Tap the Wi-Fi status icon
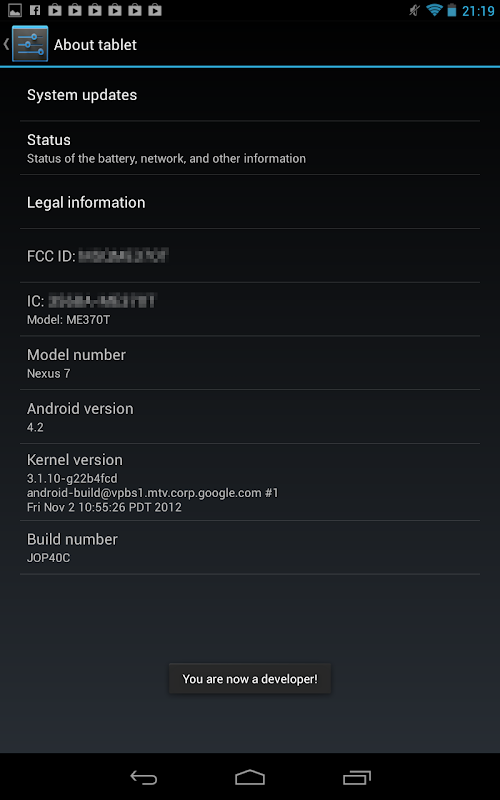The height and width of the screenshot is (800, 500). [434, 10]
